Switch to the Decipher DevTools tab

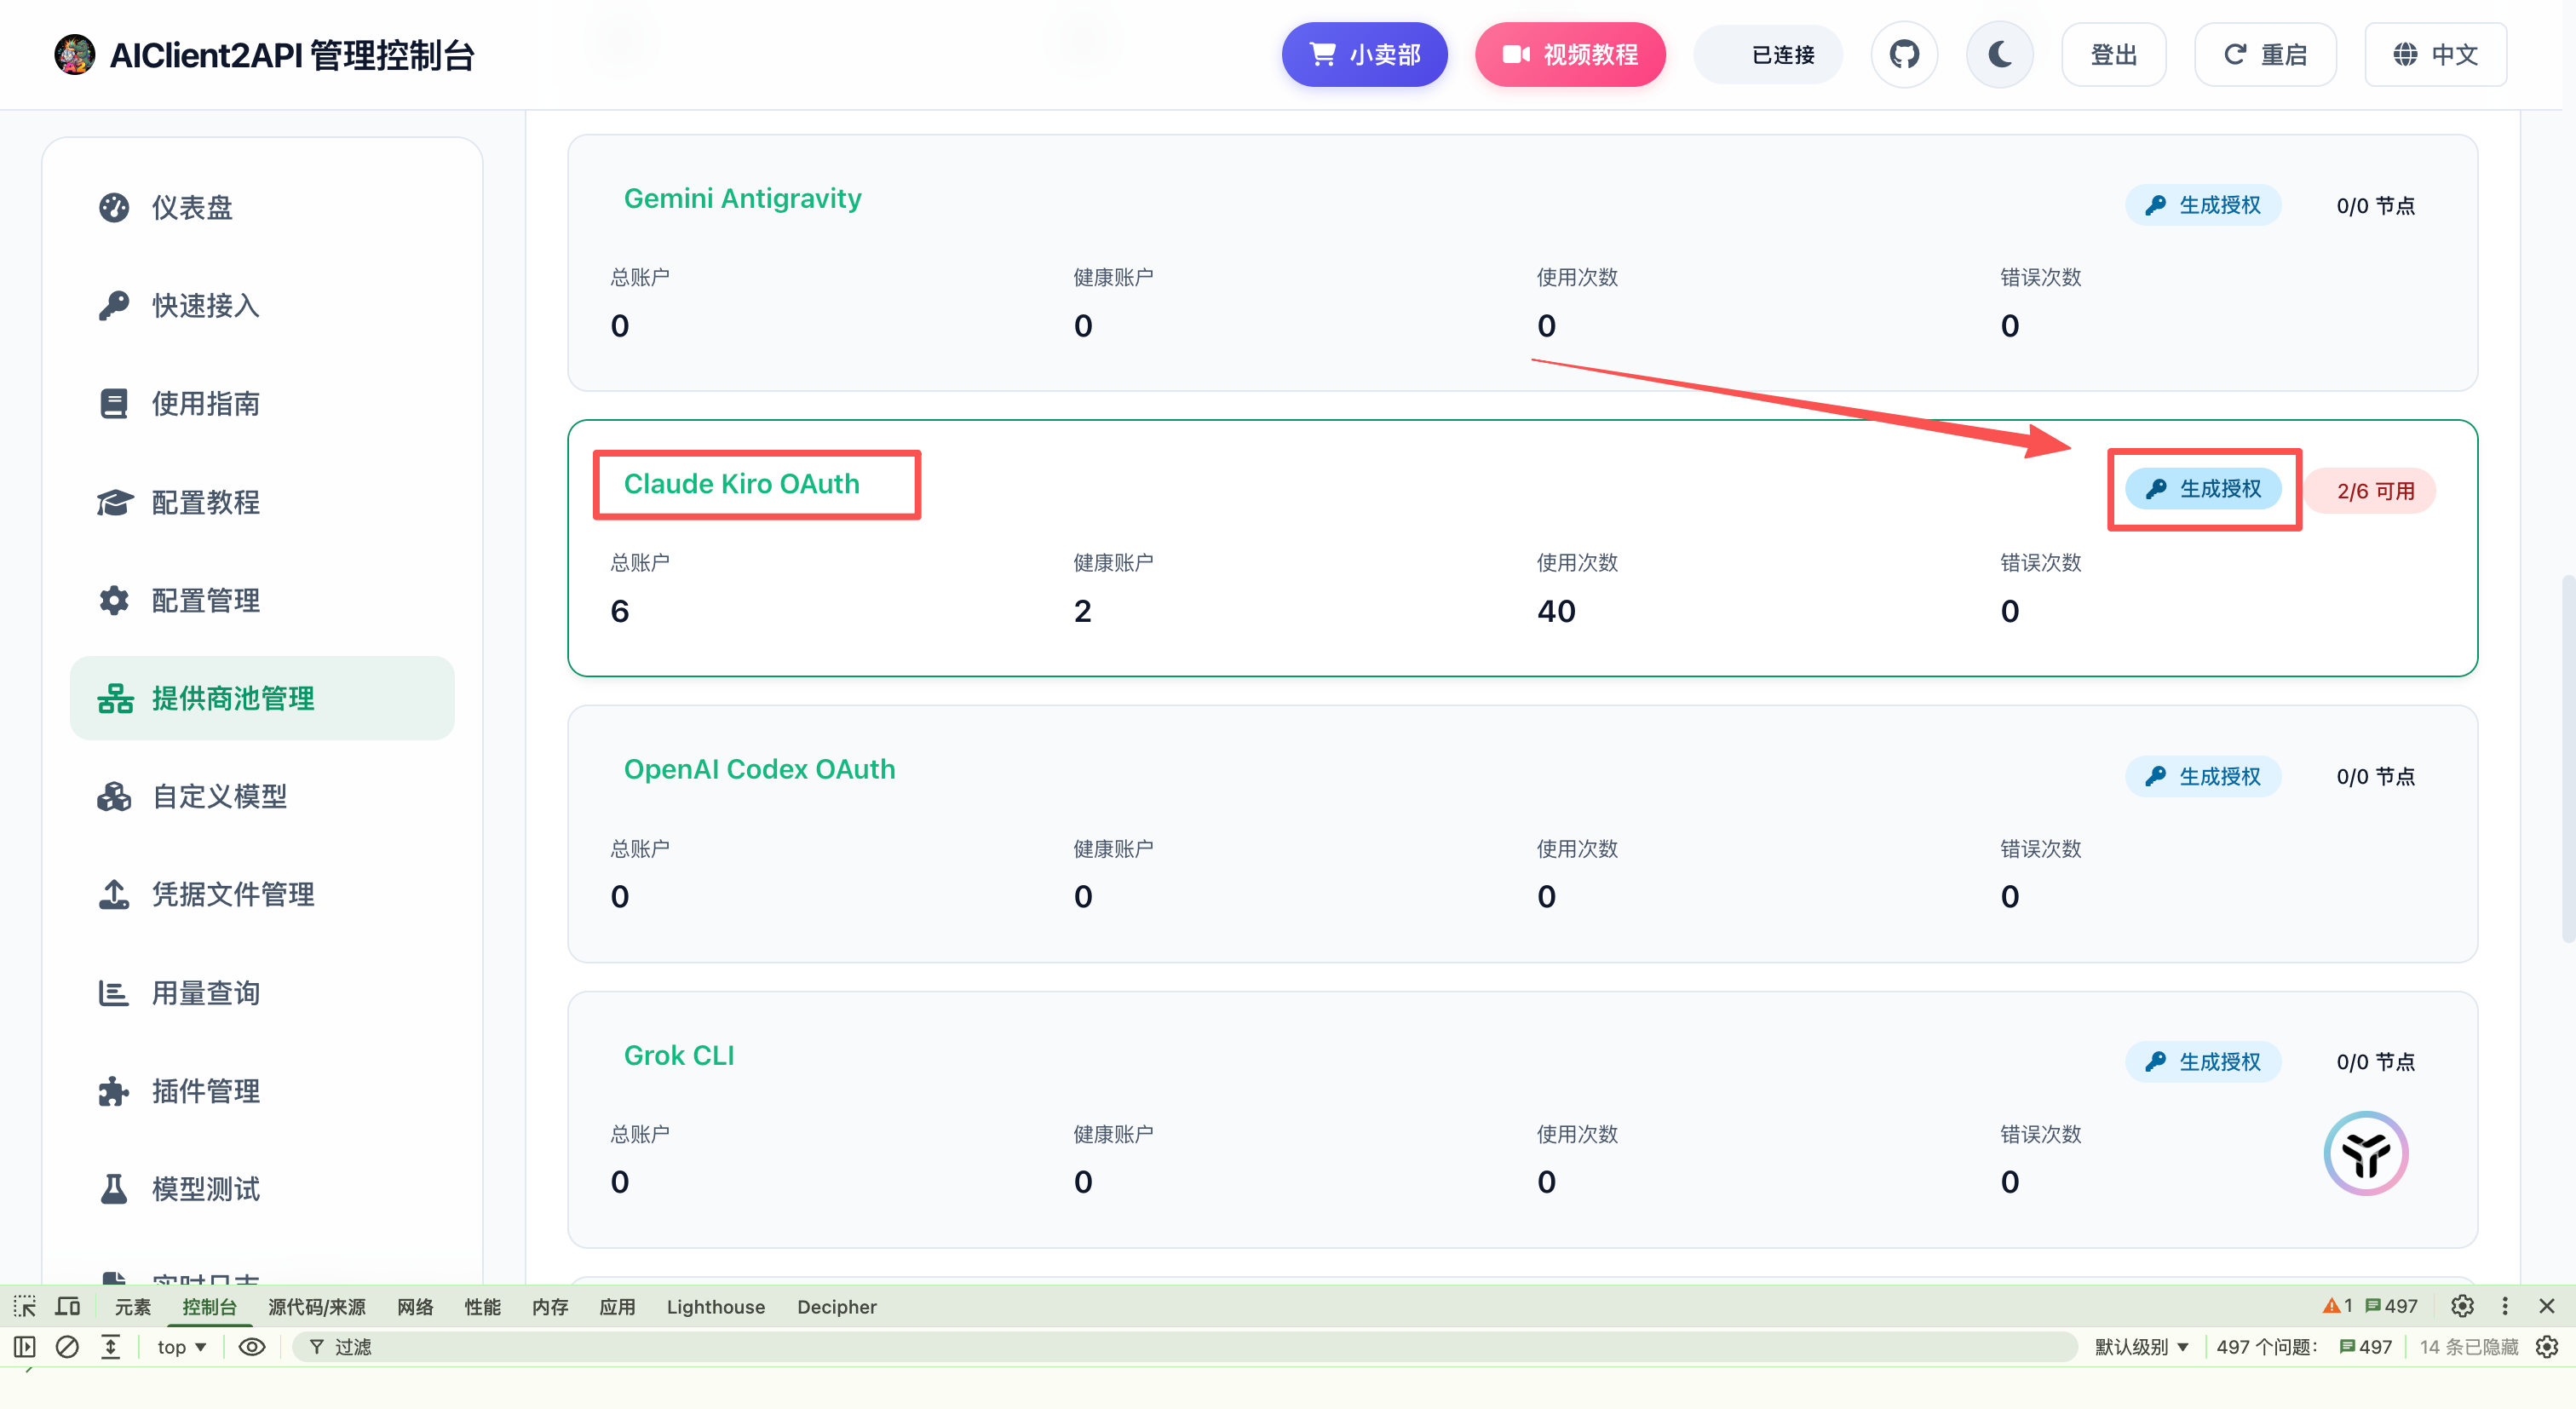[836, 1307]
